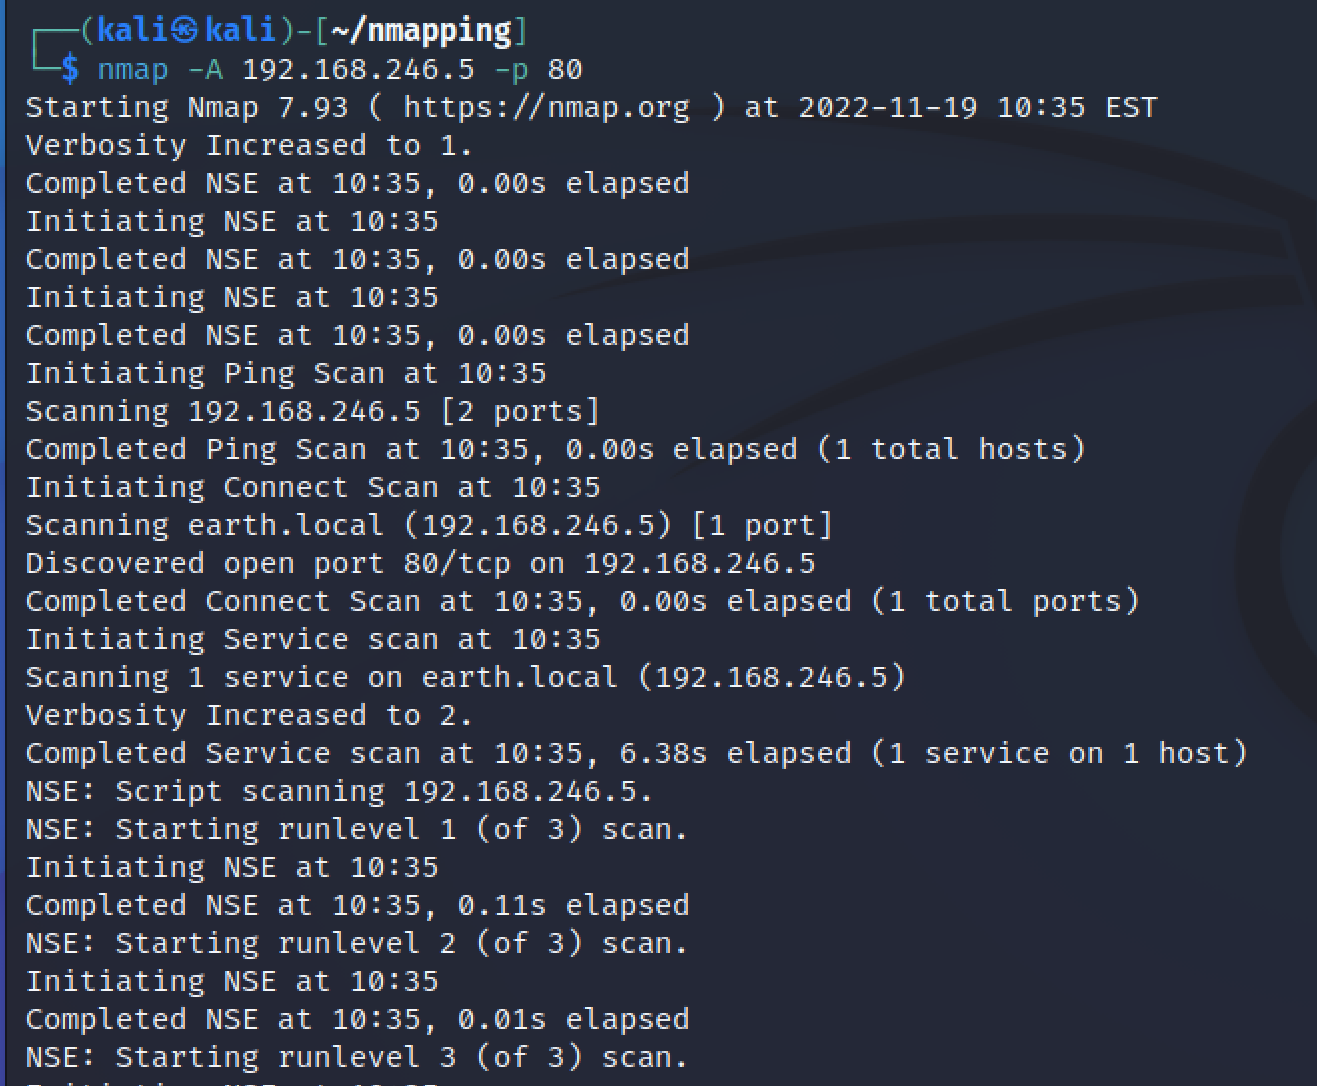The image size is (1317, 1086).
Task: Click the 'Initiating Connect Scan' line
Action: [x=313, y=487]
